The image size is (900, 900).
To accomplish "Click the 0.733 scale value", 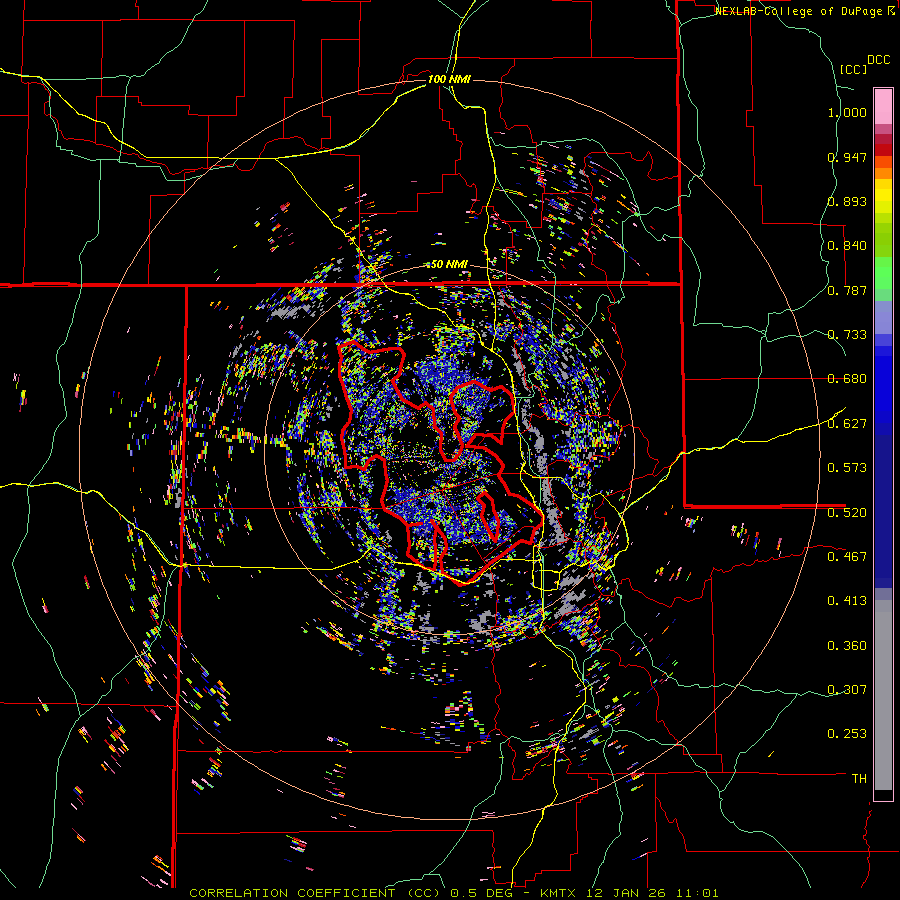I will pyautogui.click(x=847, y=334).
